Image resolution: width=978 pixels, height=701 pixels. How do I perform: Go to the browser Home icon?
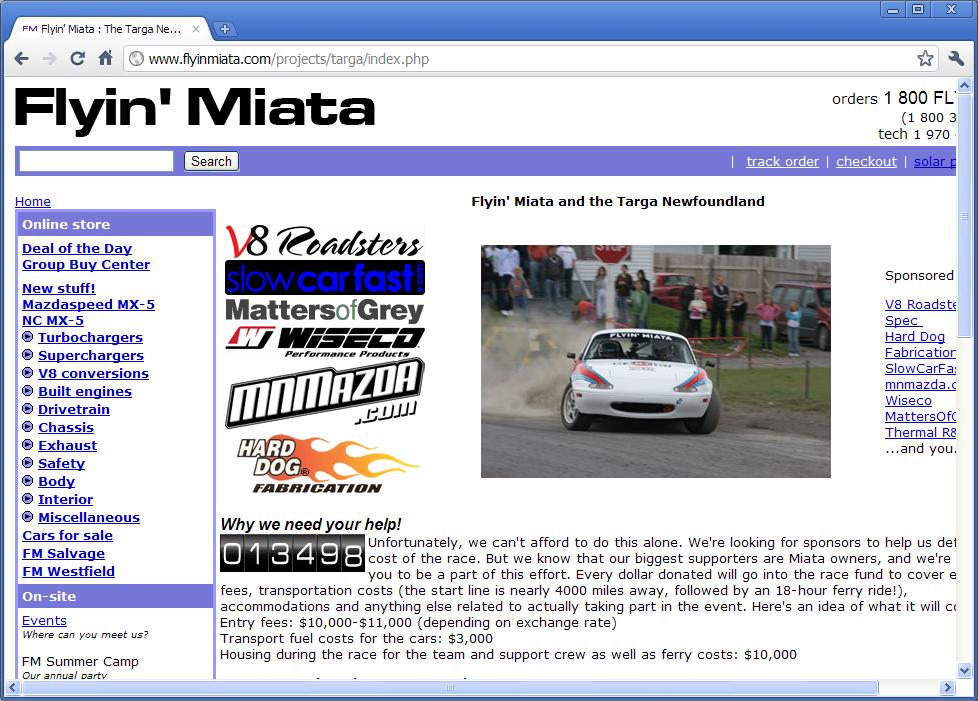click(105, 58)
